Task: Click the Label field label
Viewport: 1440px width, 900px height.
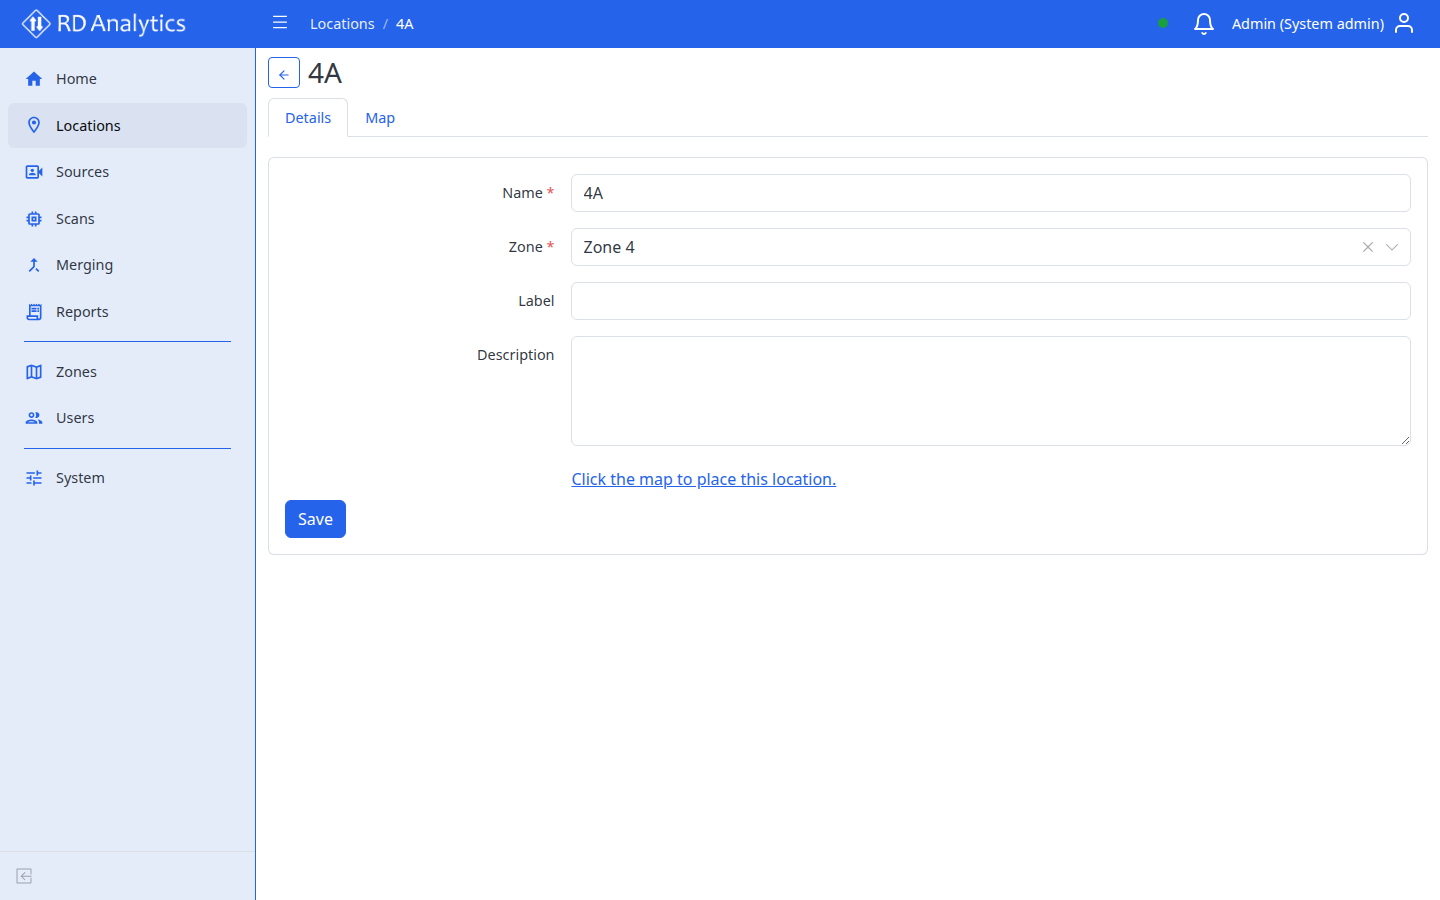Action: (x=536, y=301)
